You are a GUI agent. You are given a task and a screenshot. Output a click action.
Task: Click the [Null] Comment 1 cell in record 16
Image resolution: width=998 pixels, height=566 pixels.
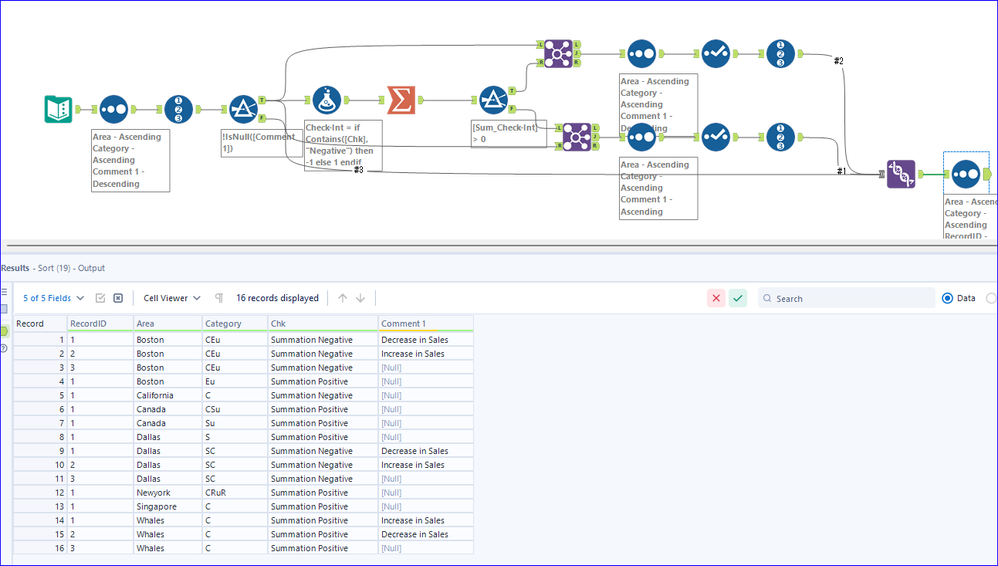click(426, 548)
